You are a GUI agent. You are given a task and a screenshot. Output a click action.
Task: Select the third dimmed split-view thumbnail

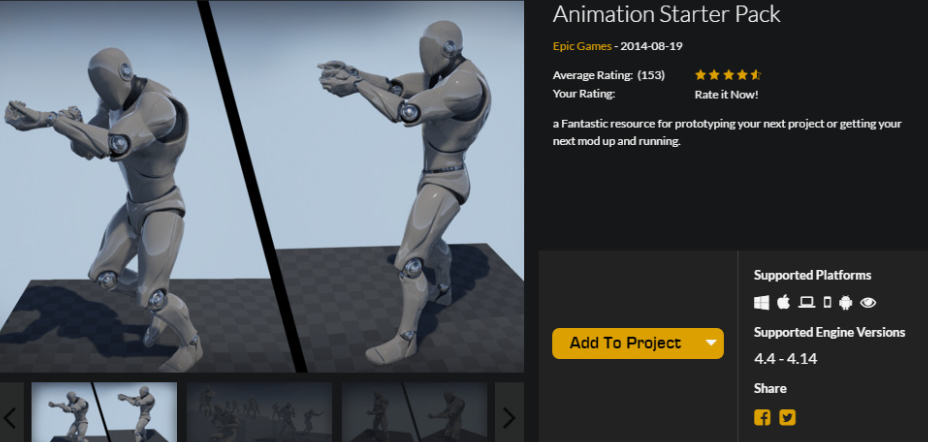pos(414,412)
